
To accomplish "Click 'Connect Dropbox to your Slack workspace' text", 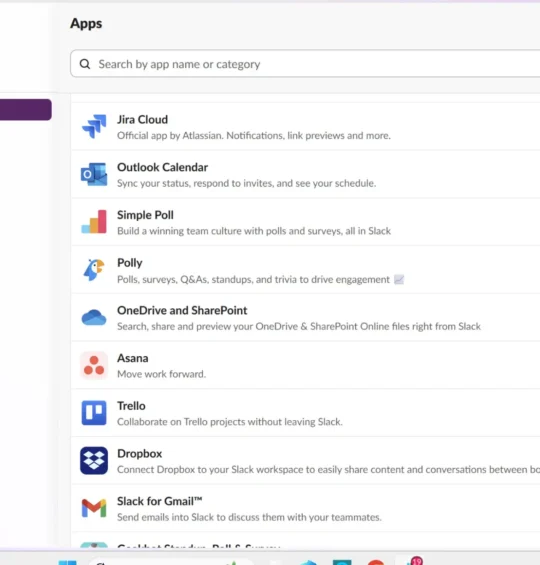I will pyautogui.click(x=328, y=470).
